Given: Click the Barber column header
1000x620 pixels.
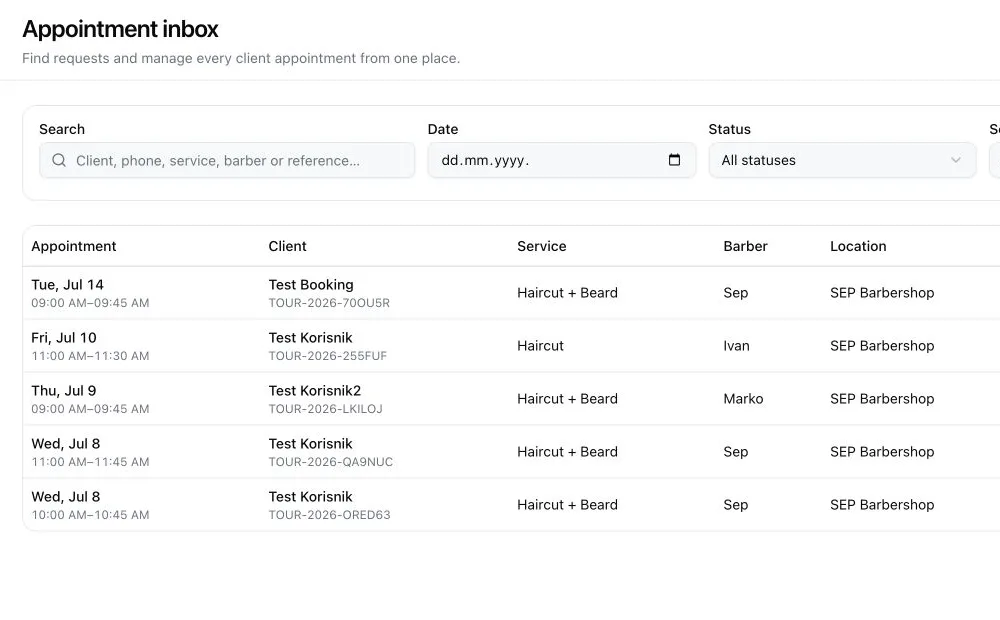Looking at the screenshot, I should pyautogui.click(x=746, y=246).
